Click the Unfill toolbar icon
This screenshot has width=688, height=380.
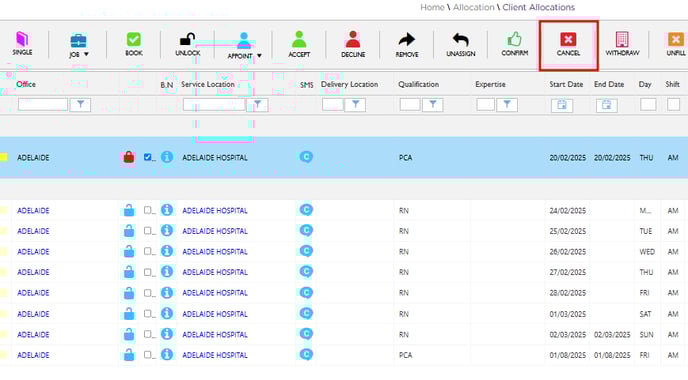click(676, 39)
